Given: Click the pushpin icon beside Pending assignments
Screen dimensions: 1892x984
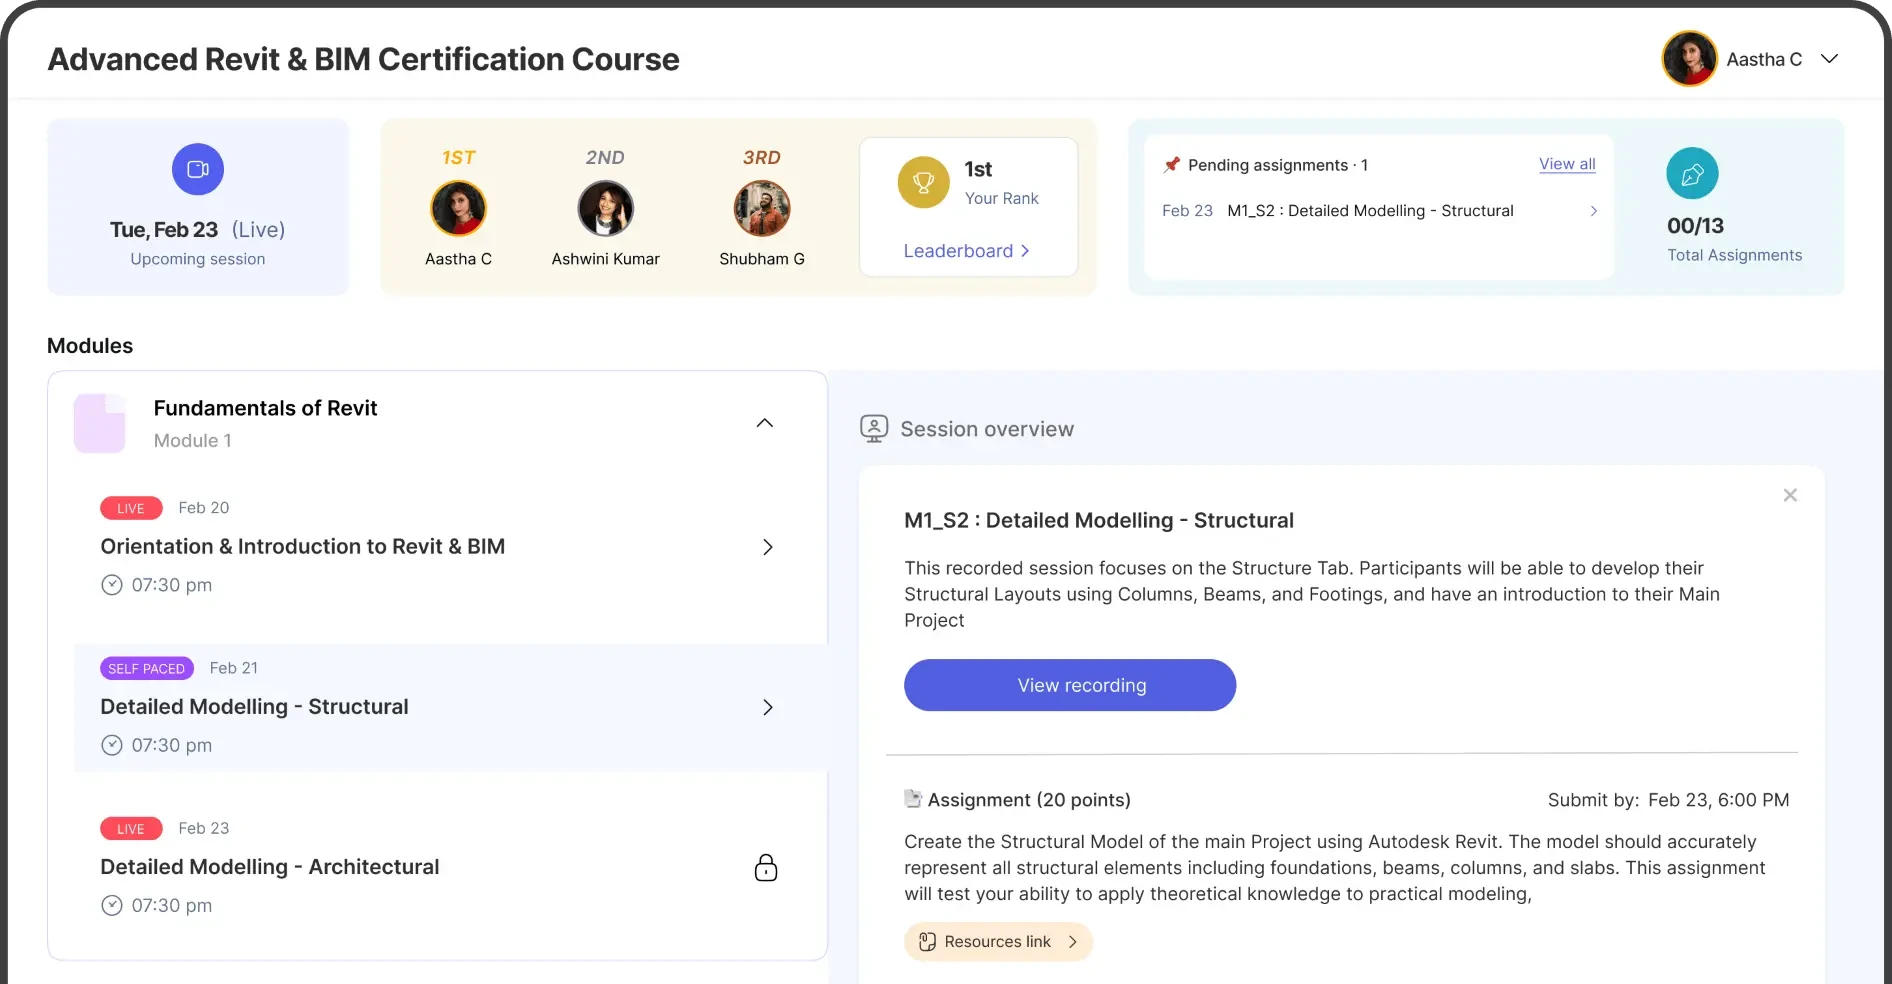Looking at the screenshot, I should tap(1171, 165).
